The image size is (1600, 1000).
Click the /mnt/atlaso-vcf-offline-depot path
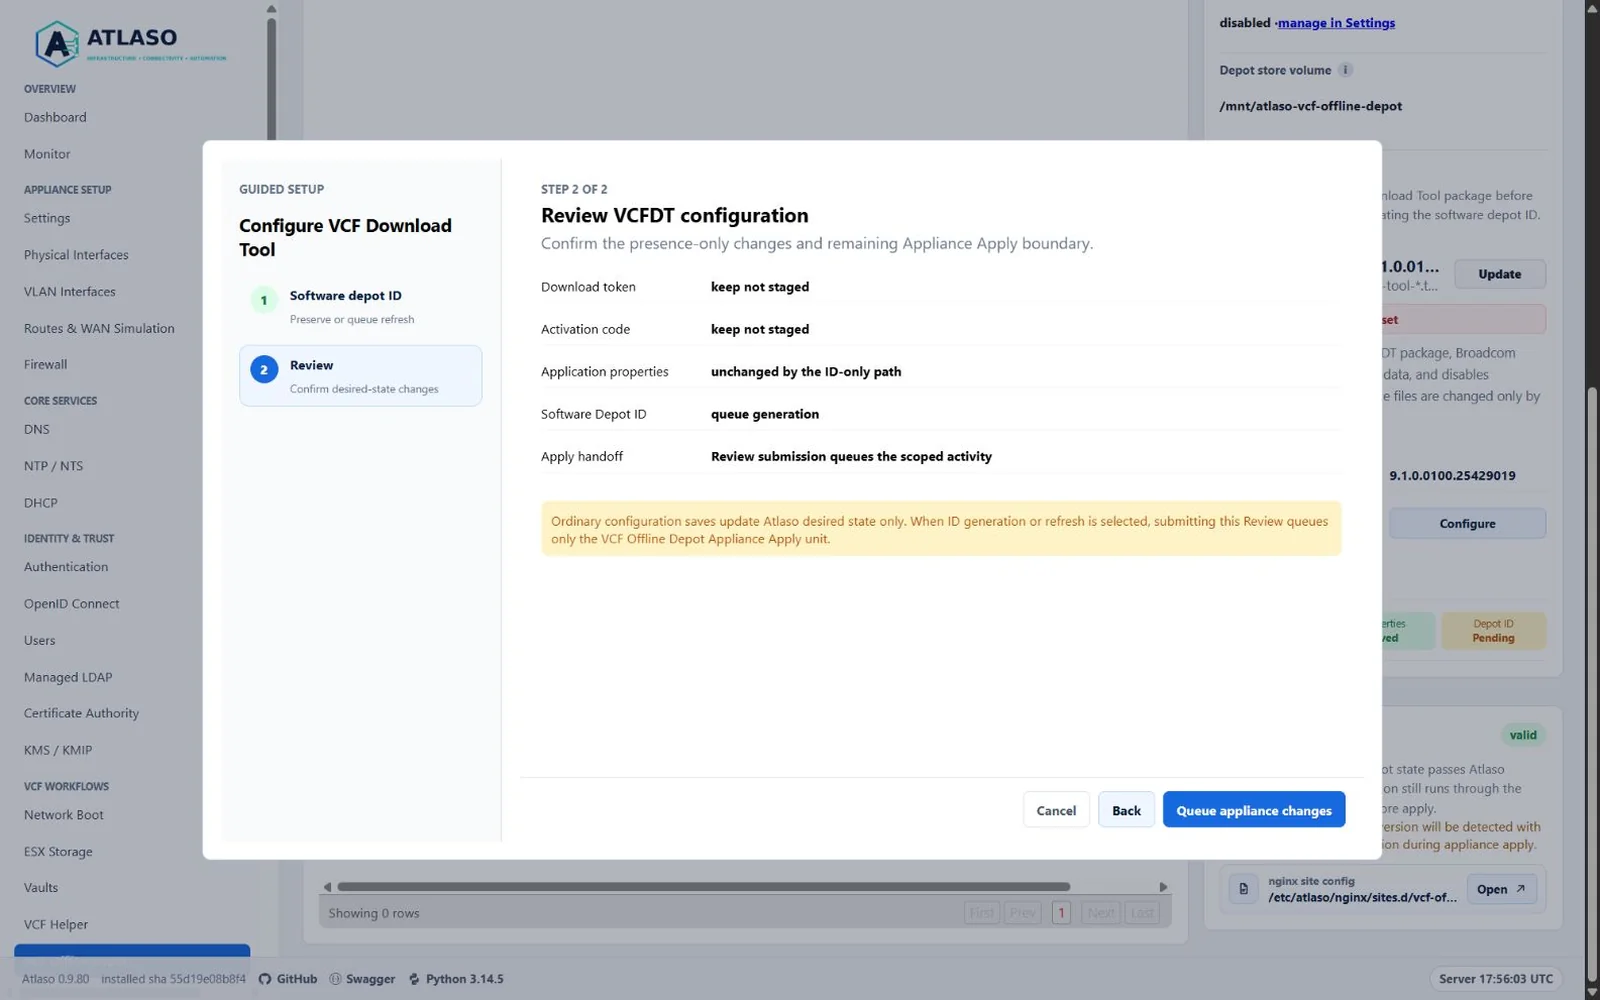(1310, 106)
